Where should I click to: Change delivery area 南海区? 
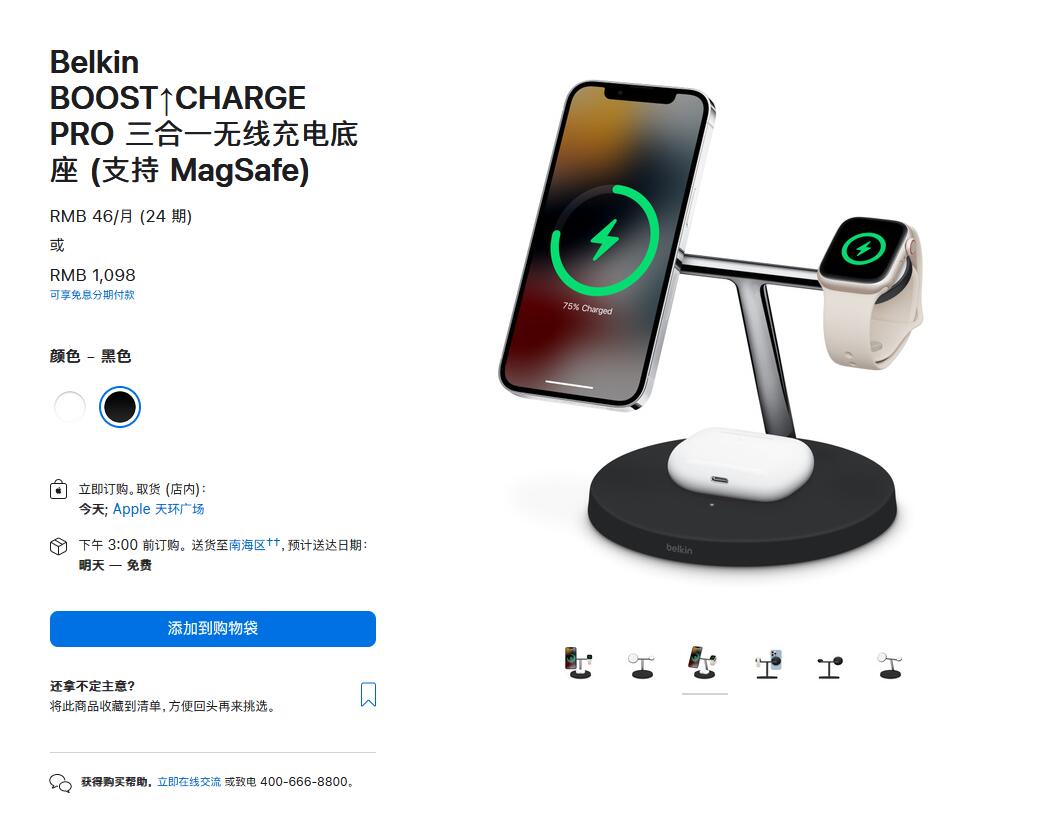(248, 545)
